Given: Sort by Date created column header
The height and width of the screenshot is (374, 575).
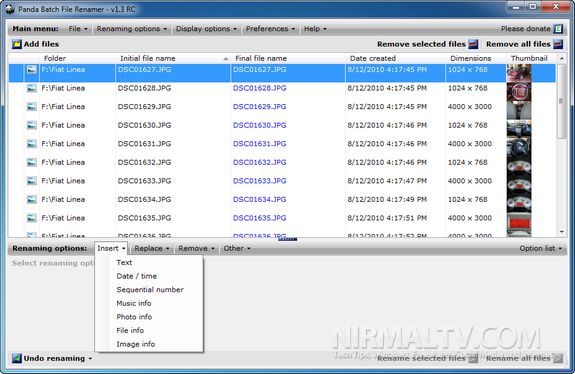Looking at the screenshot, I should (x=395, y=58).
